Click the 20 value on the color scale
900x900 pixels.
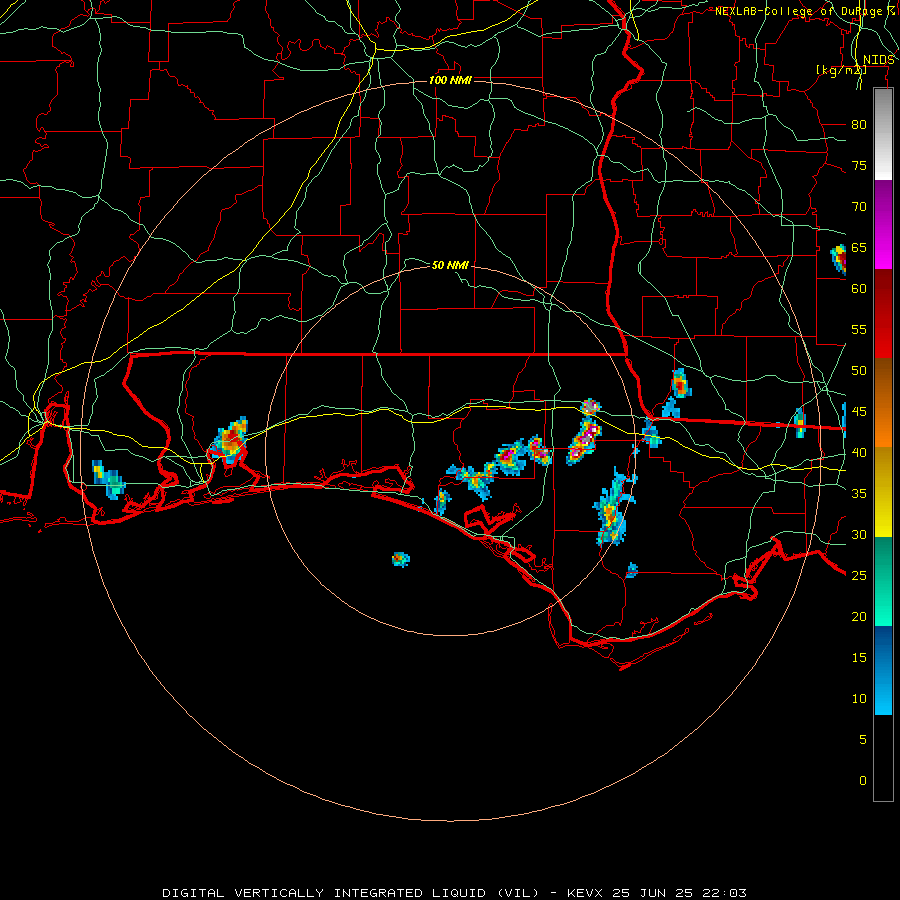[859, 617]
